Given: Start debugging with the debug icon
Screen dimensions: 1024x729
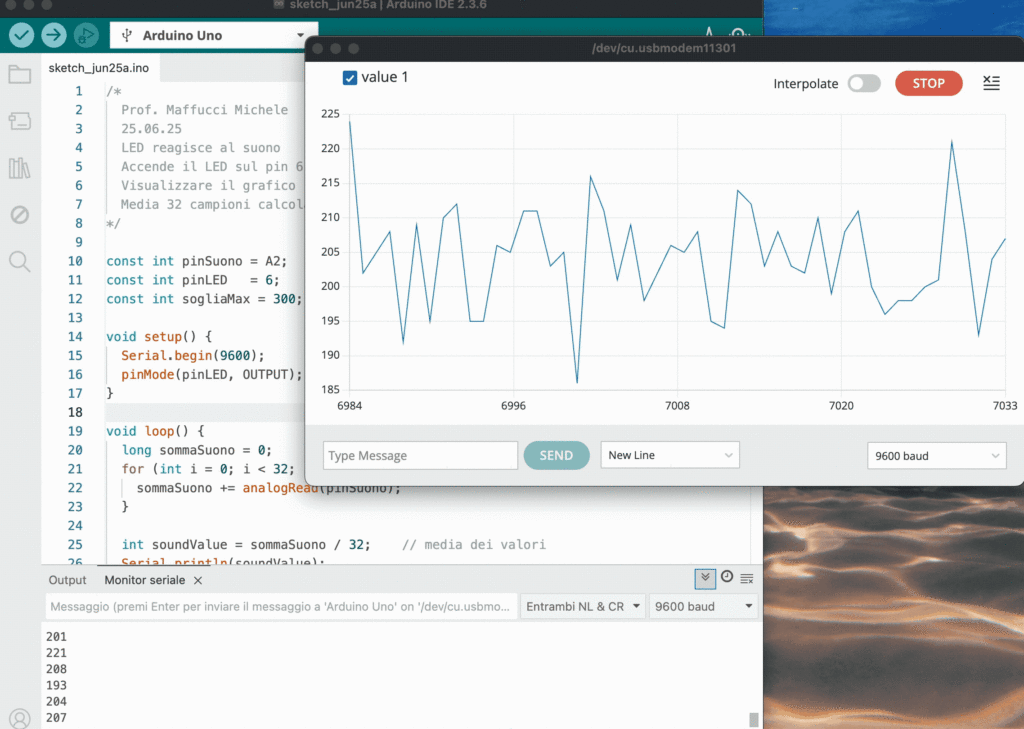Looking at the screenshot, I should pyautogui.click(x=86, y=35).
